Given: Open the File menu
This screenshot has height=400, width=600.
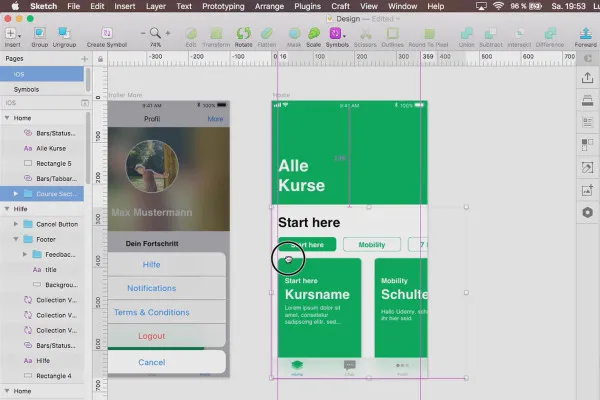Looking at the screenshot, I should tap(73, 6).
